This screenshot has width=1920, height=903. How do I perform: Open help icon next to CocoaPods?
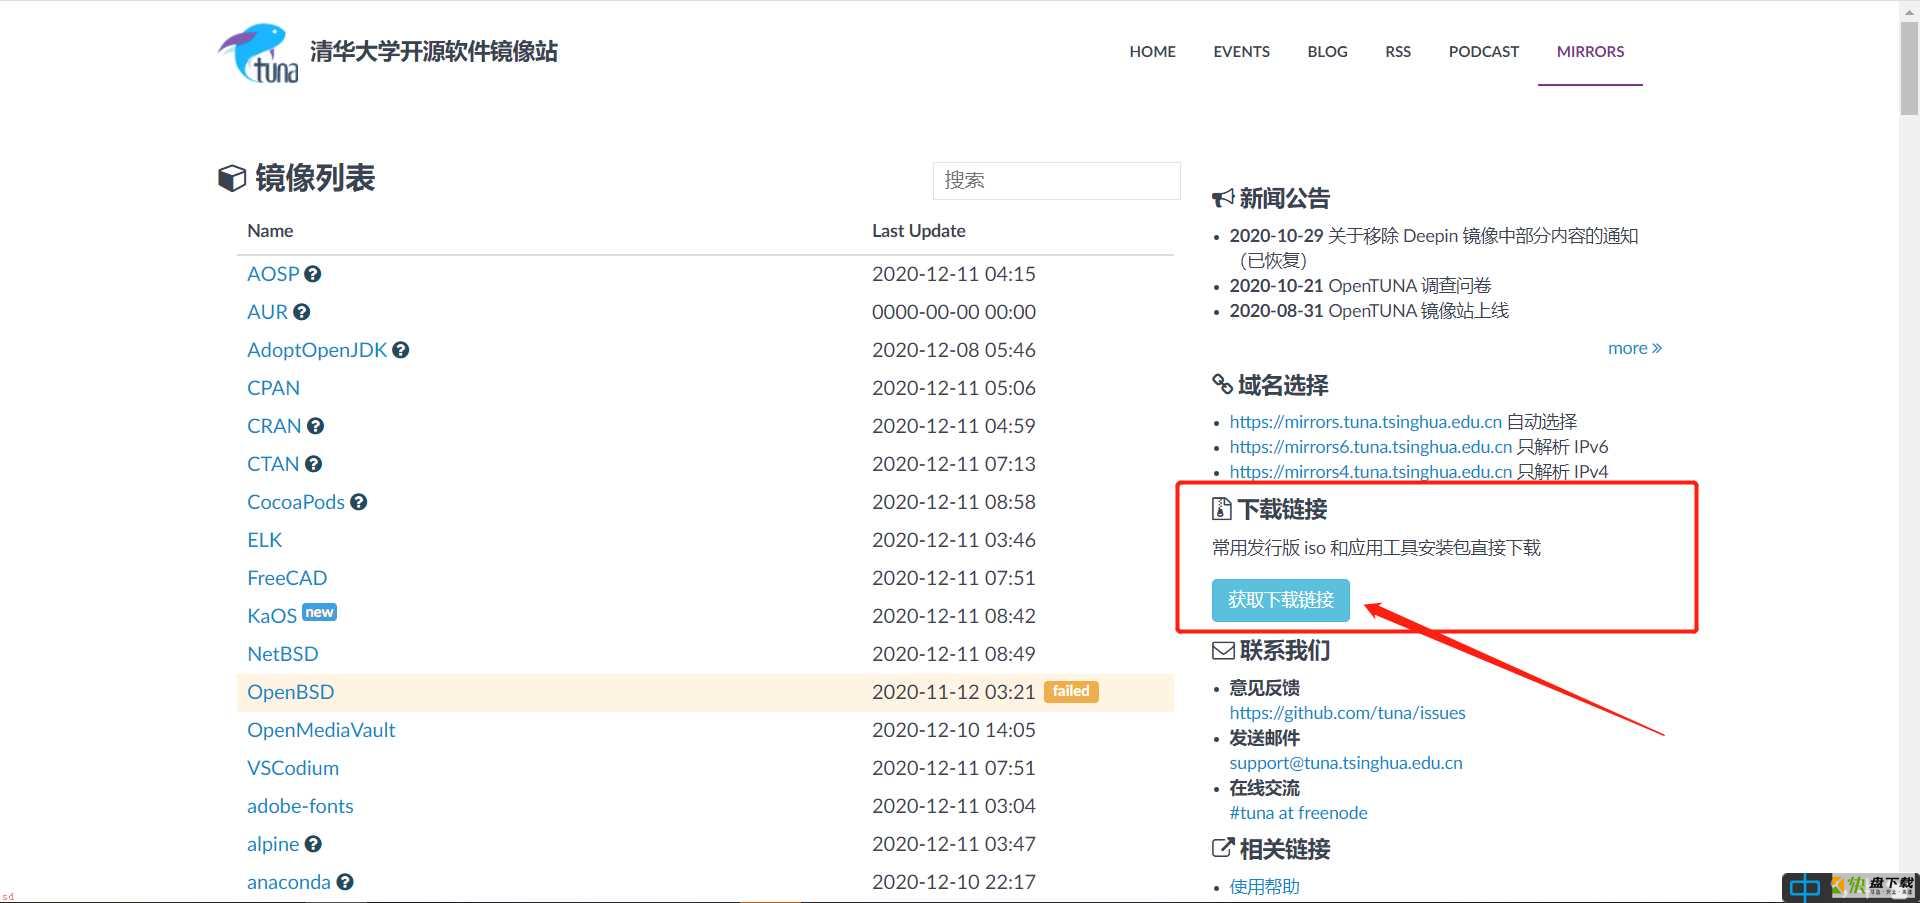point(359,502)
